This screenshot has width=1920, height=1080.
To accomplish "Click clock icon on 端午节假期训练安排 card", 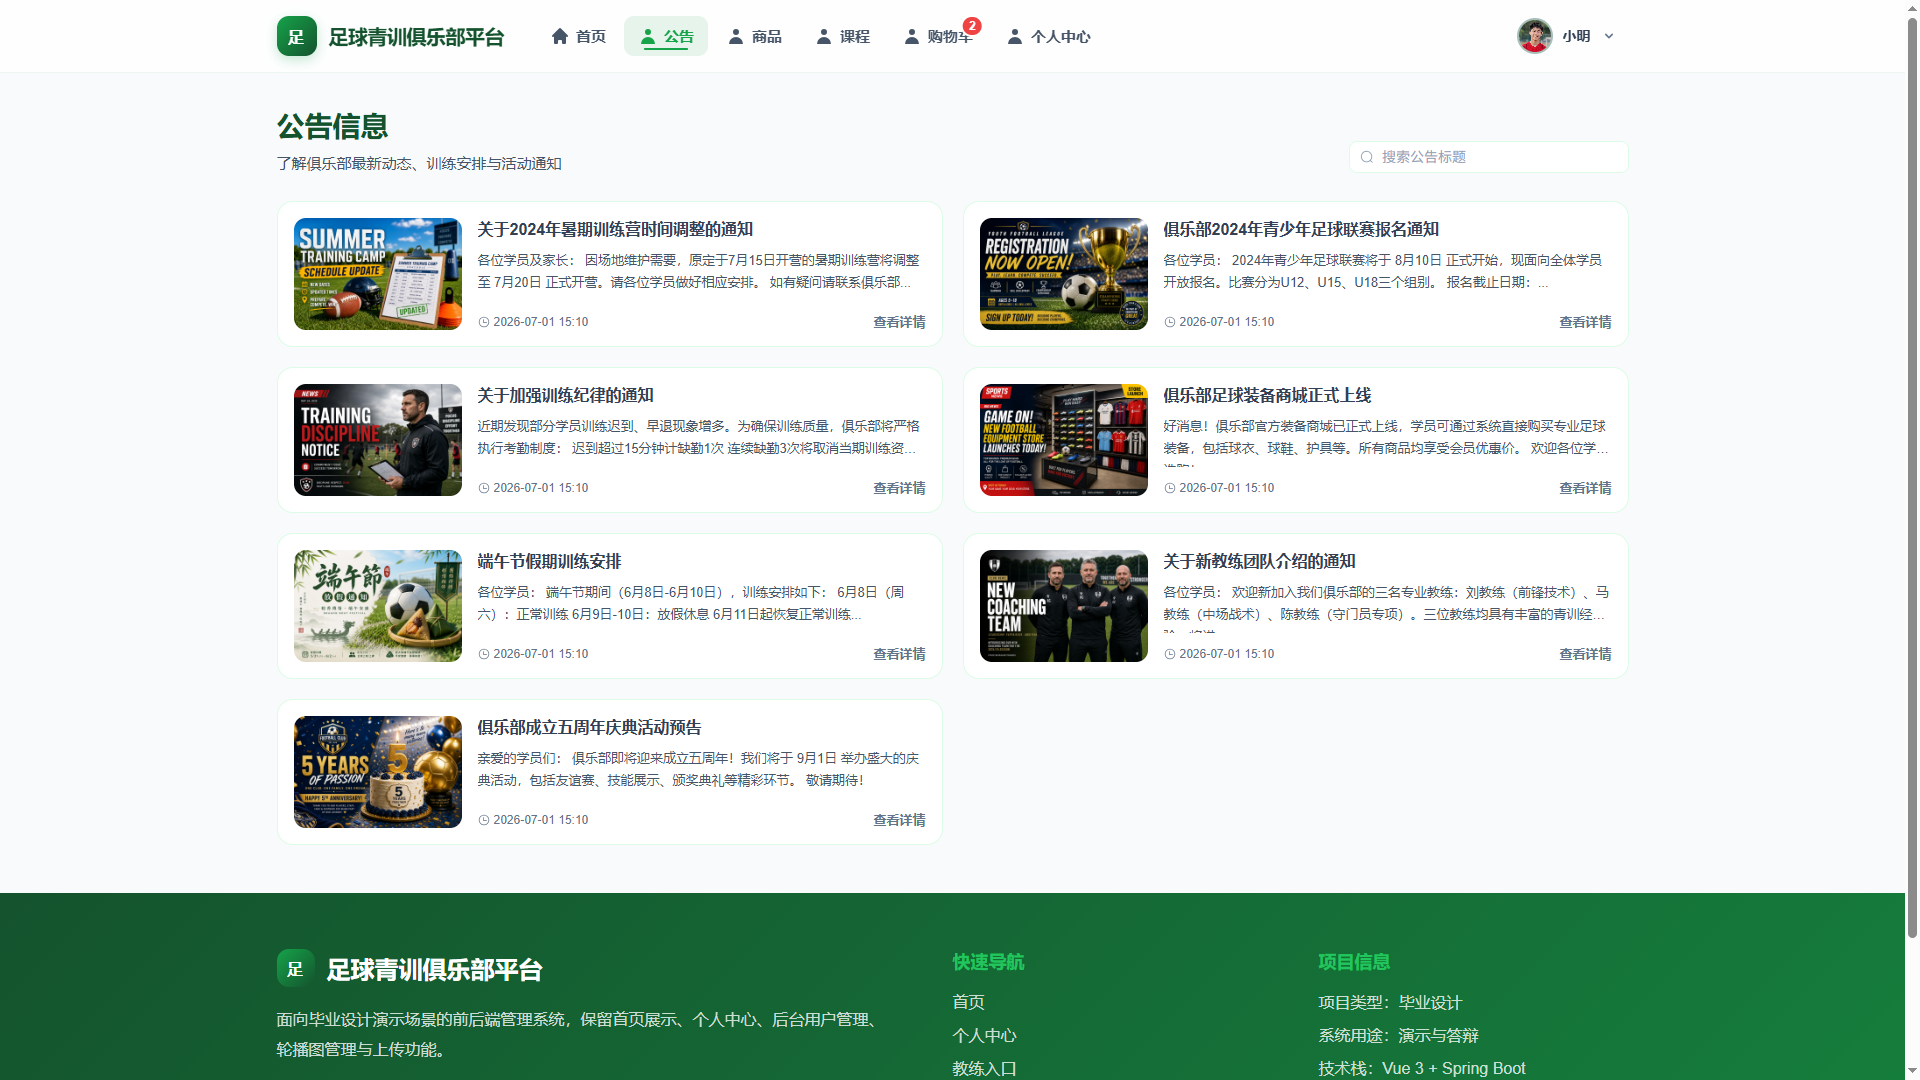I will click(484, 654).
